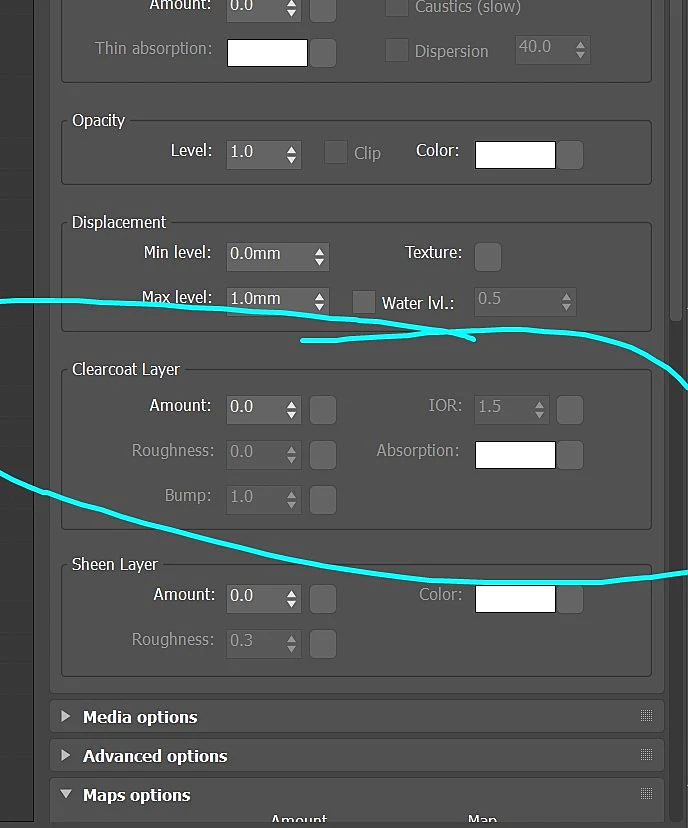Viewport: 688px width, 828px height.
Task: Toggle the Water lvl. checkbox
Action: tap(364, 302)
